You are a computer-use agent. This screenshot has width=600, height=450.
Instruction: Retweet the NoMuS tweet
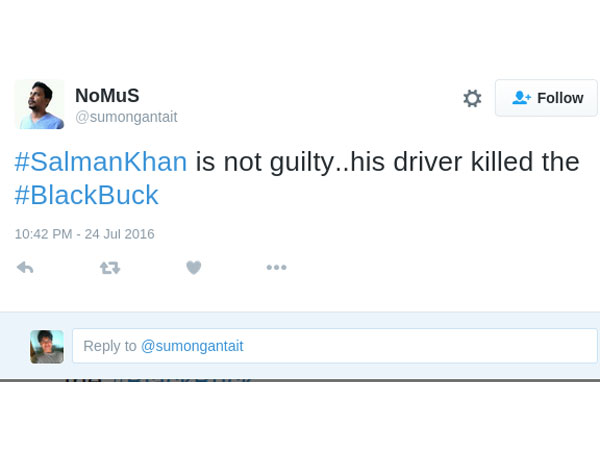coord(110,267)
